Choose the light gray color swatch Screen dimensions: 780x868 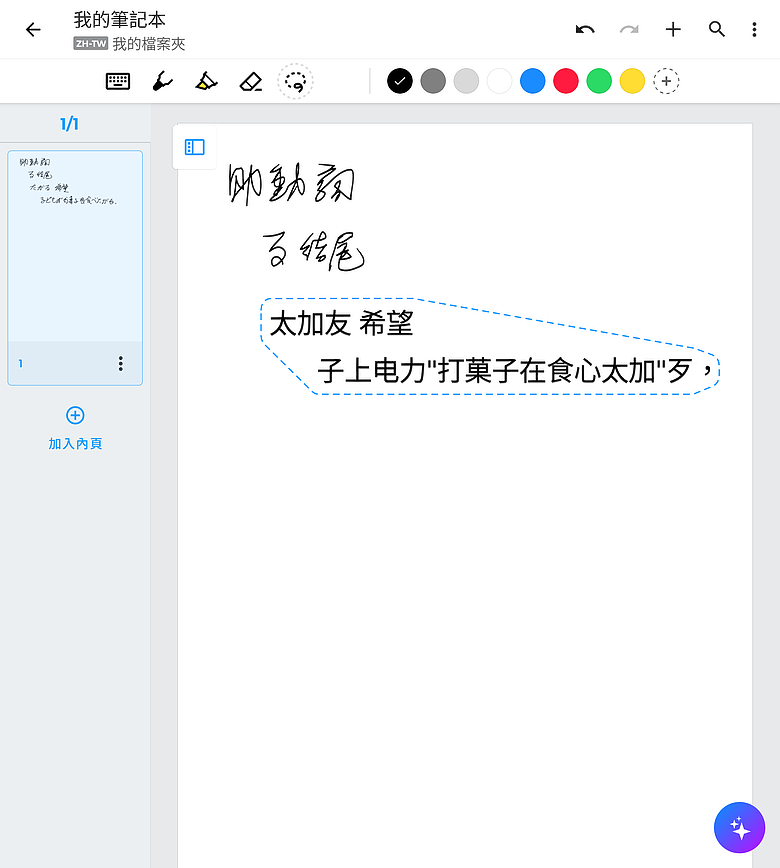(466, 81)
